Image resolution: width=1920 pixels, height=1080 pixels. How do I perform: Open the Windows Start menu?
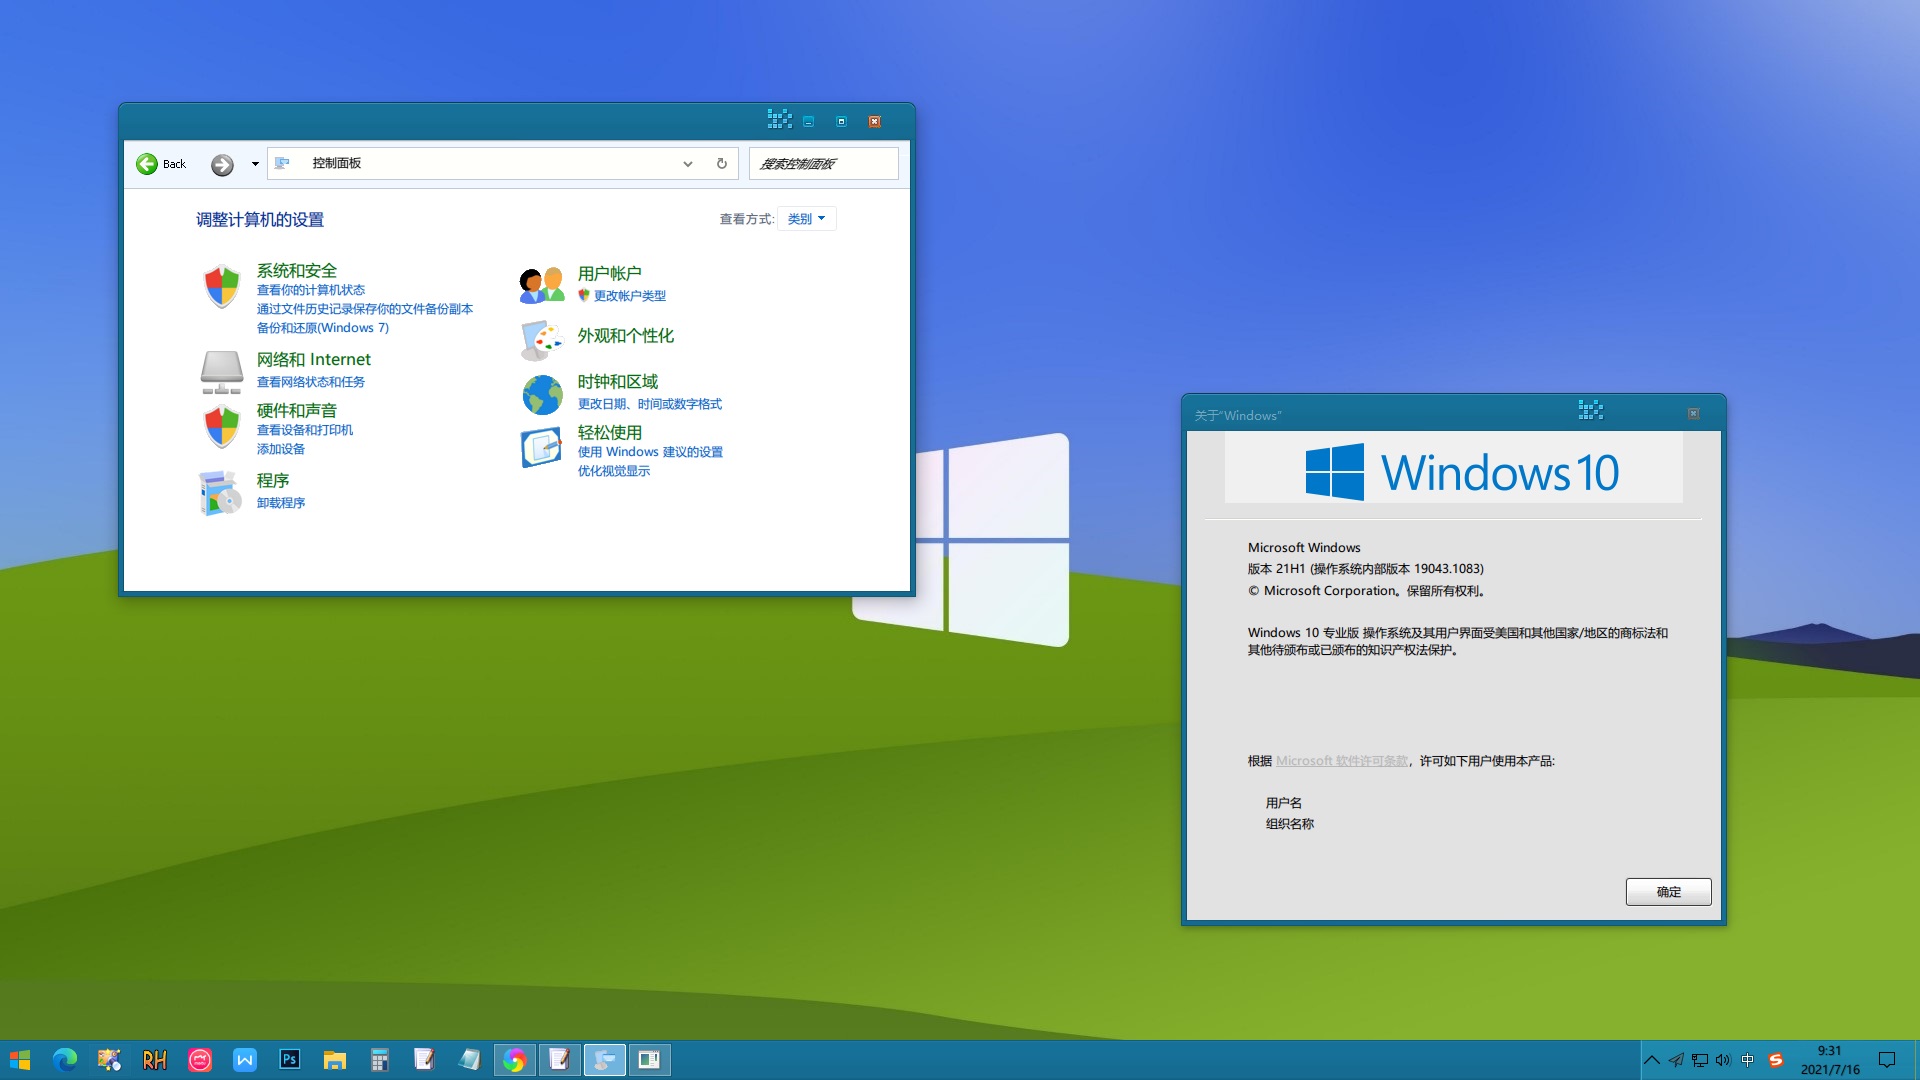pyautogui.click(x=20, y=1060)
